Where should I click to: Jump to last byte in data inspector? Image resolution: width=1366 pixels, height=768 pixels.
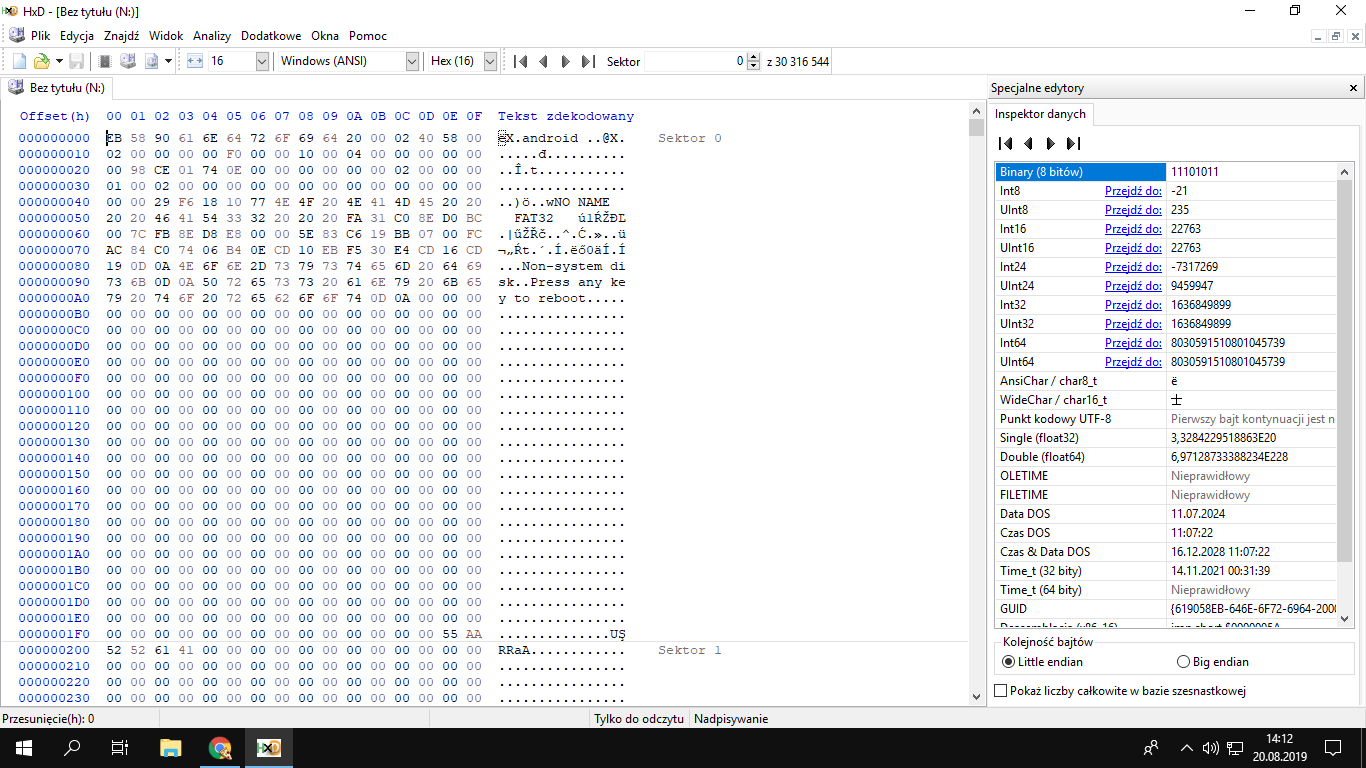coord(1073,143)
